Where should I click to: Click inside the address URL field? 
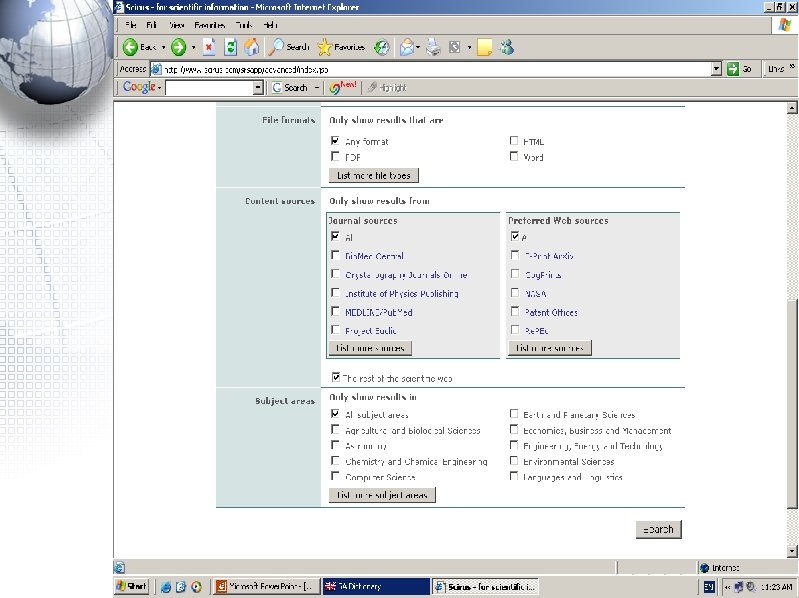(x=431, y=69)
